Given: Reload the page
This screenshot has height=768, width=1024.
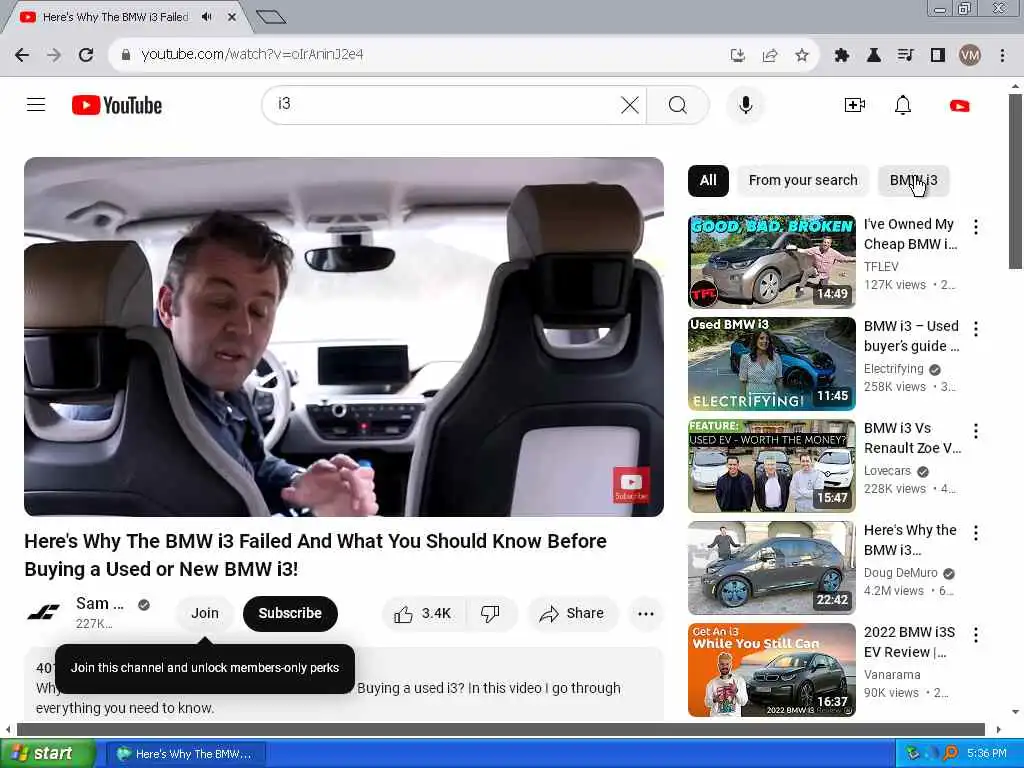Looking at the screenshot, I should tap(86, 55).
